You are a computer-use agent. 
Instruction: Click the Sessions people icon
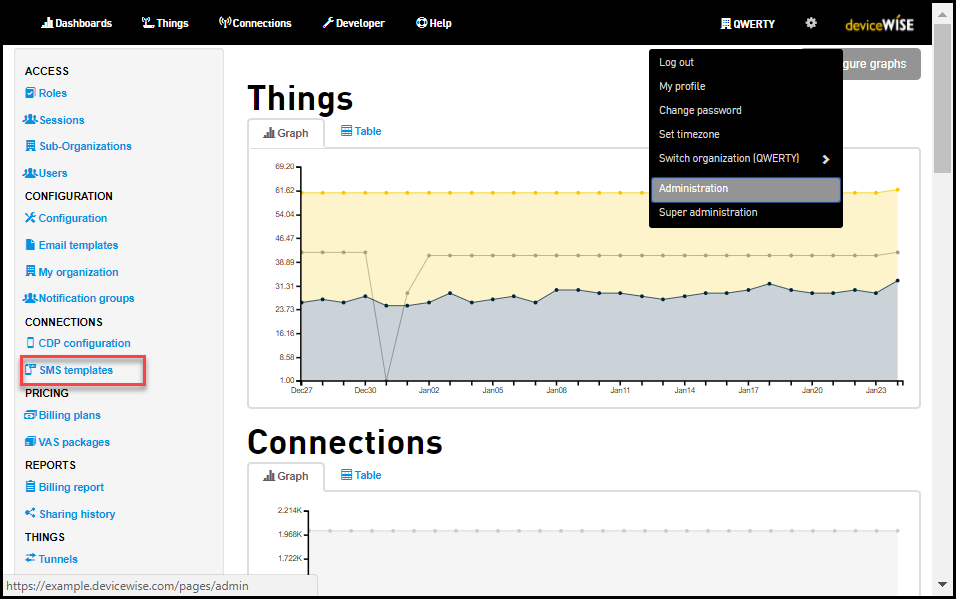point(30,120)
